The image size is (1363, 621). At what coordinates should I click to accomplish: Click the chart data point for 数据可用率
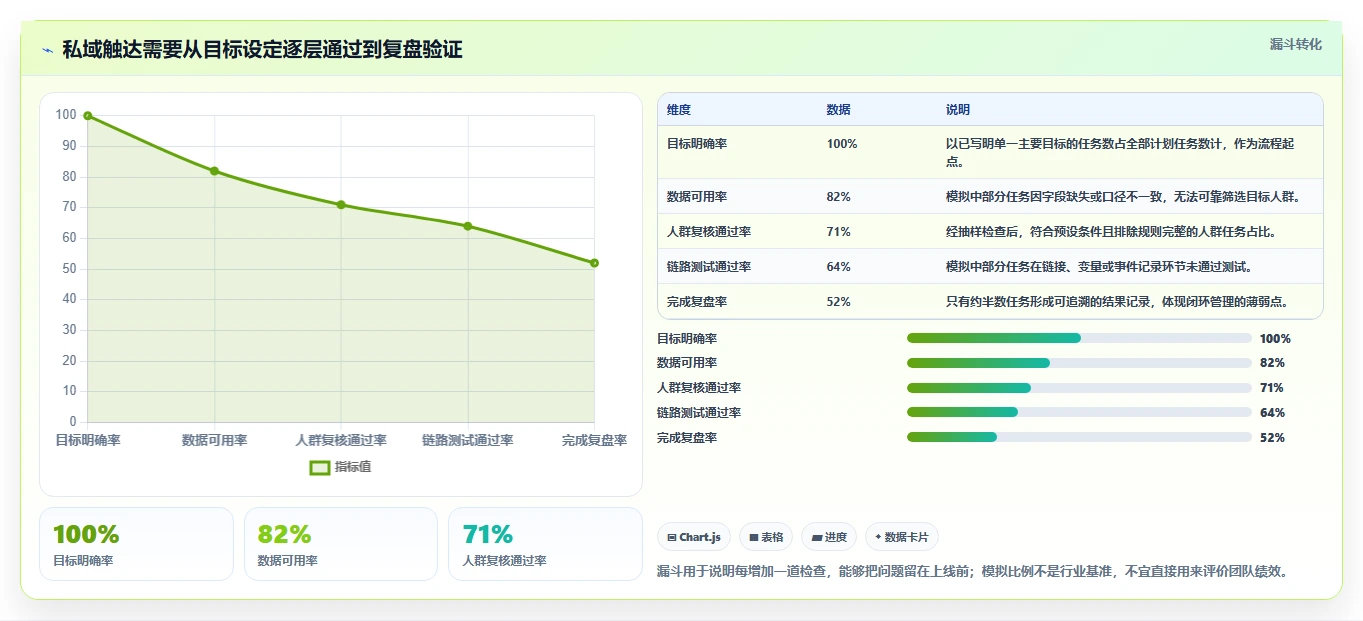214,171
